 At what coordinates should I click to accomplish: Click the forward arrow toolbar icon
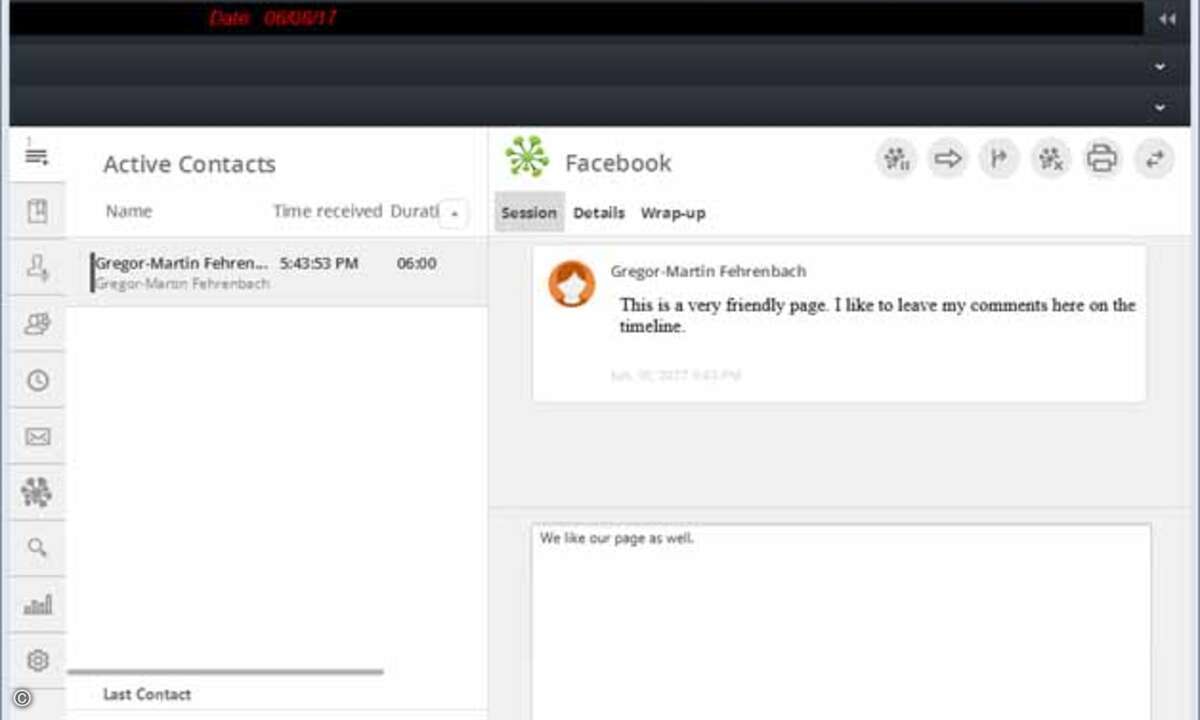tap(947, 158)
